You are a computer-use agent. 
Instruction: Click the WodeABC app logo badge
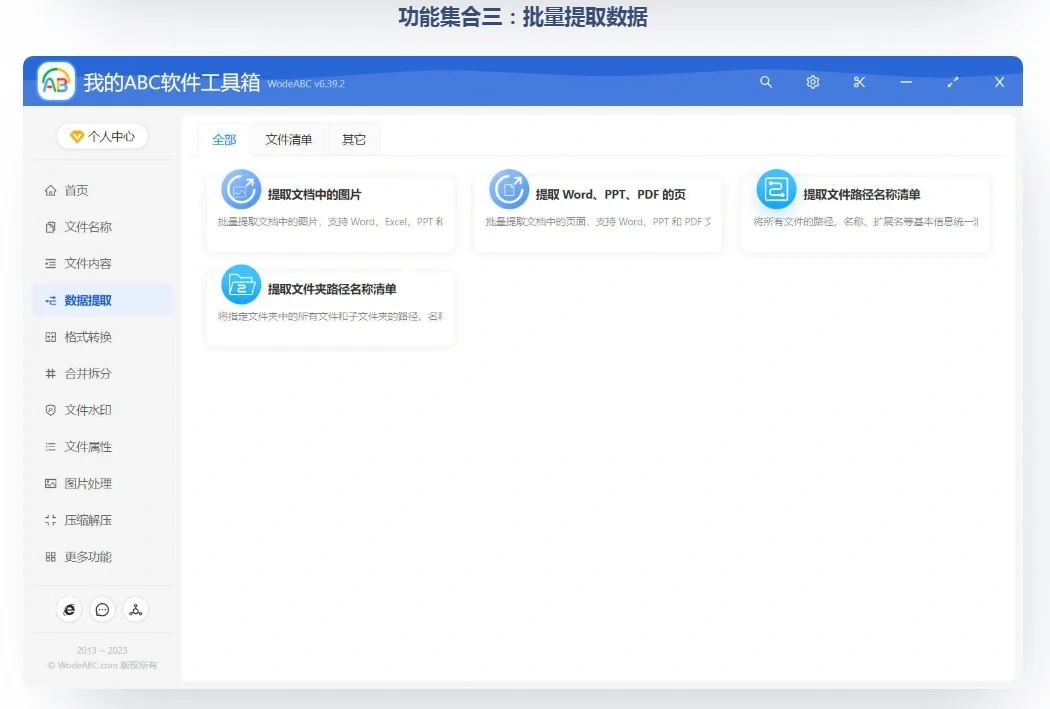55,80
